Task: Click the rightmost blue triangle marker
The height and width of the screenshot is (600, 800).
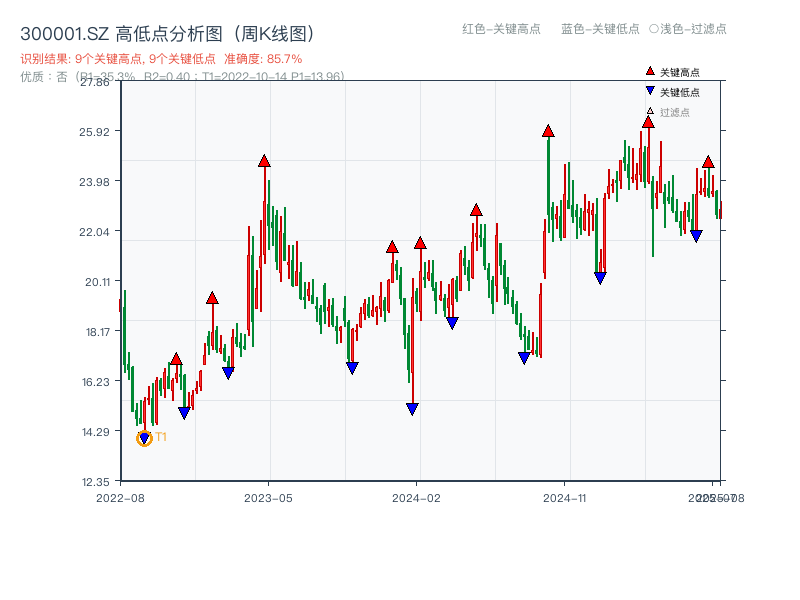Action: pos(697,234)
